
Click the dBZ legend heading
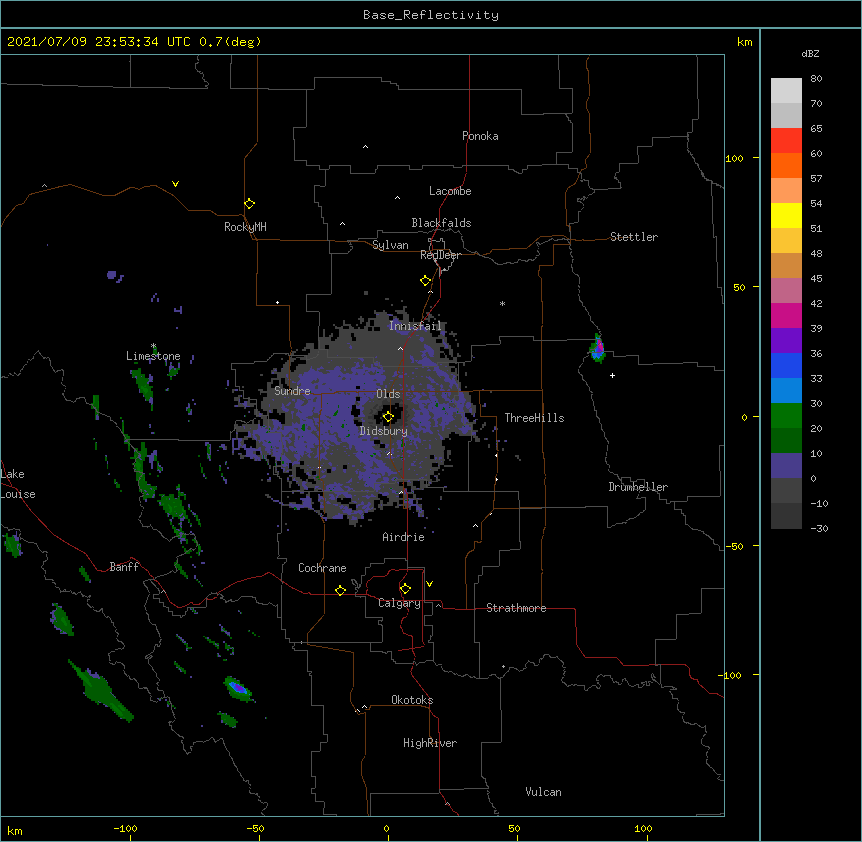(810, 53)
